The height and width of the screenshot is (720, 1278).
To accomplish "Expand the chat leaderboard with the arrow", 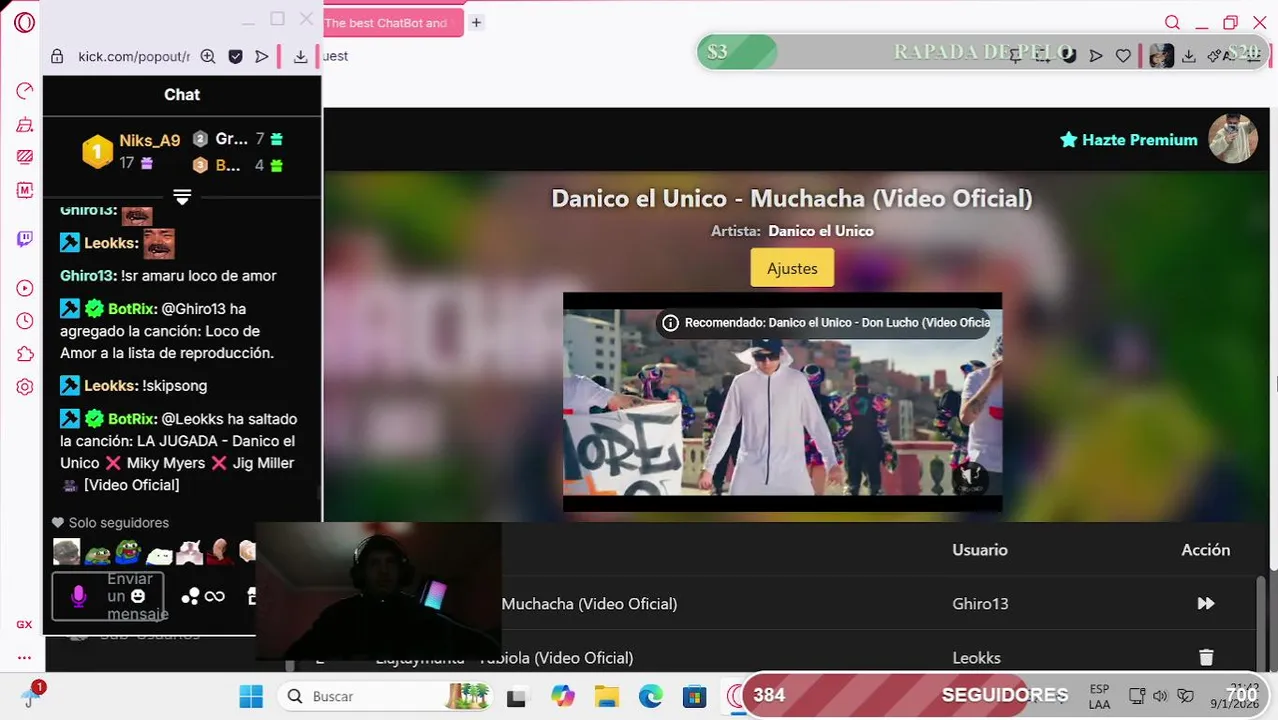I will point(182,197).
